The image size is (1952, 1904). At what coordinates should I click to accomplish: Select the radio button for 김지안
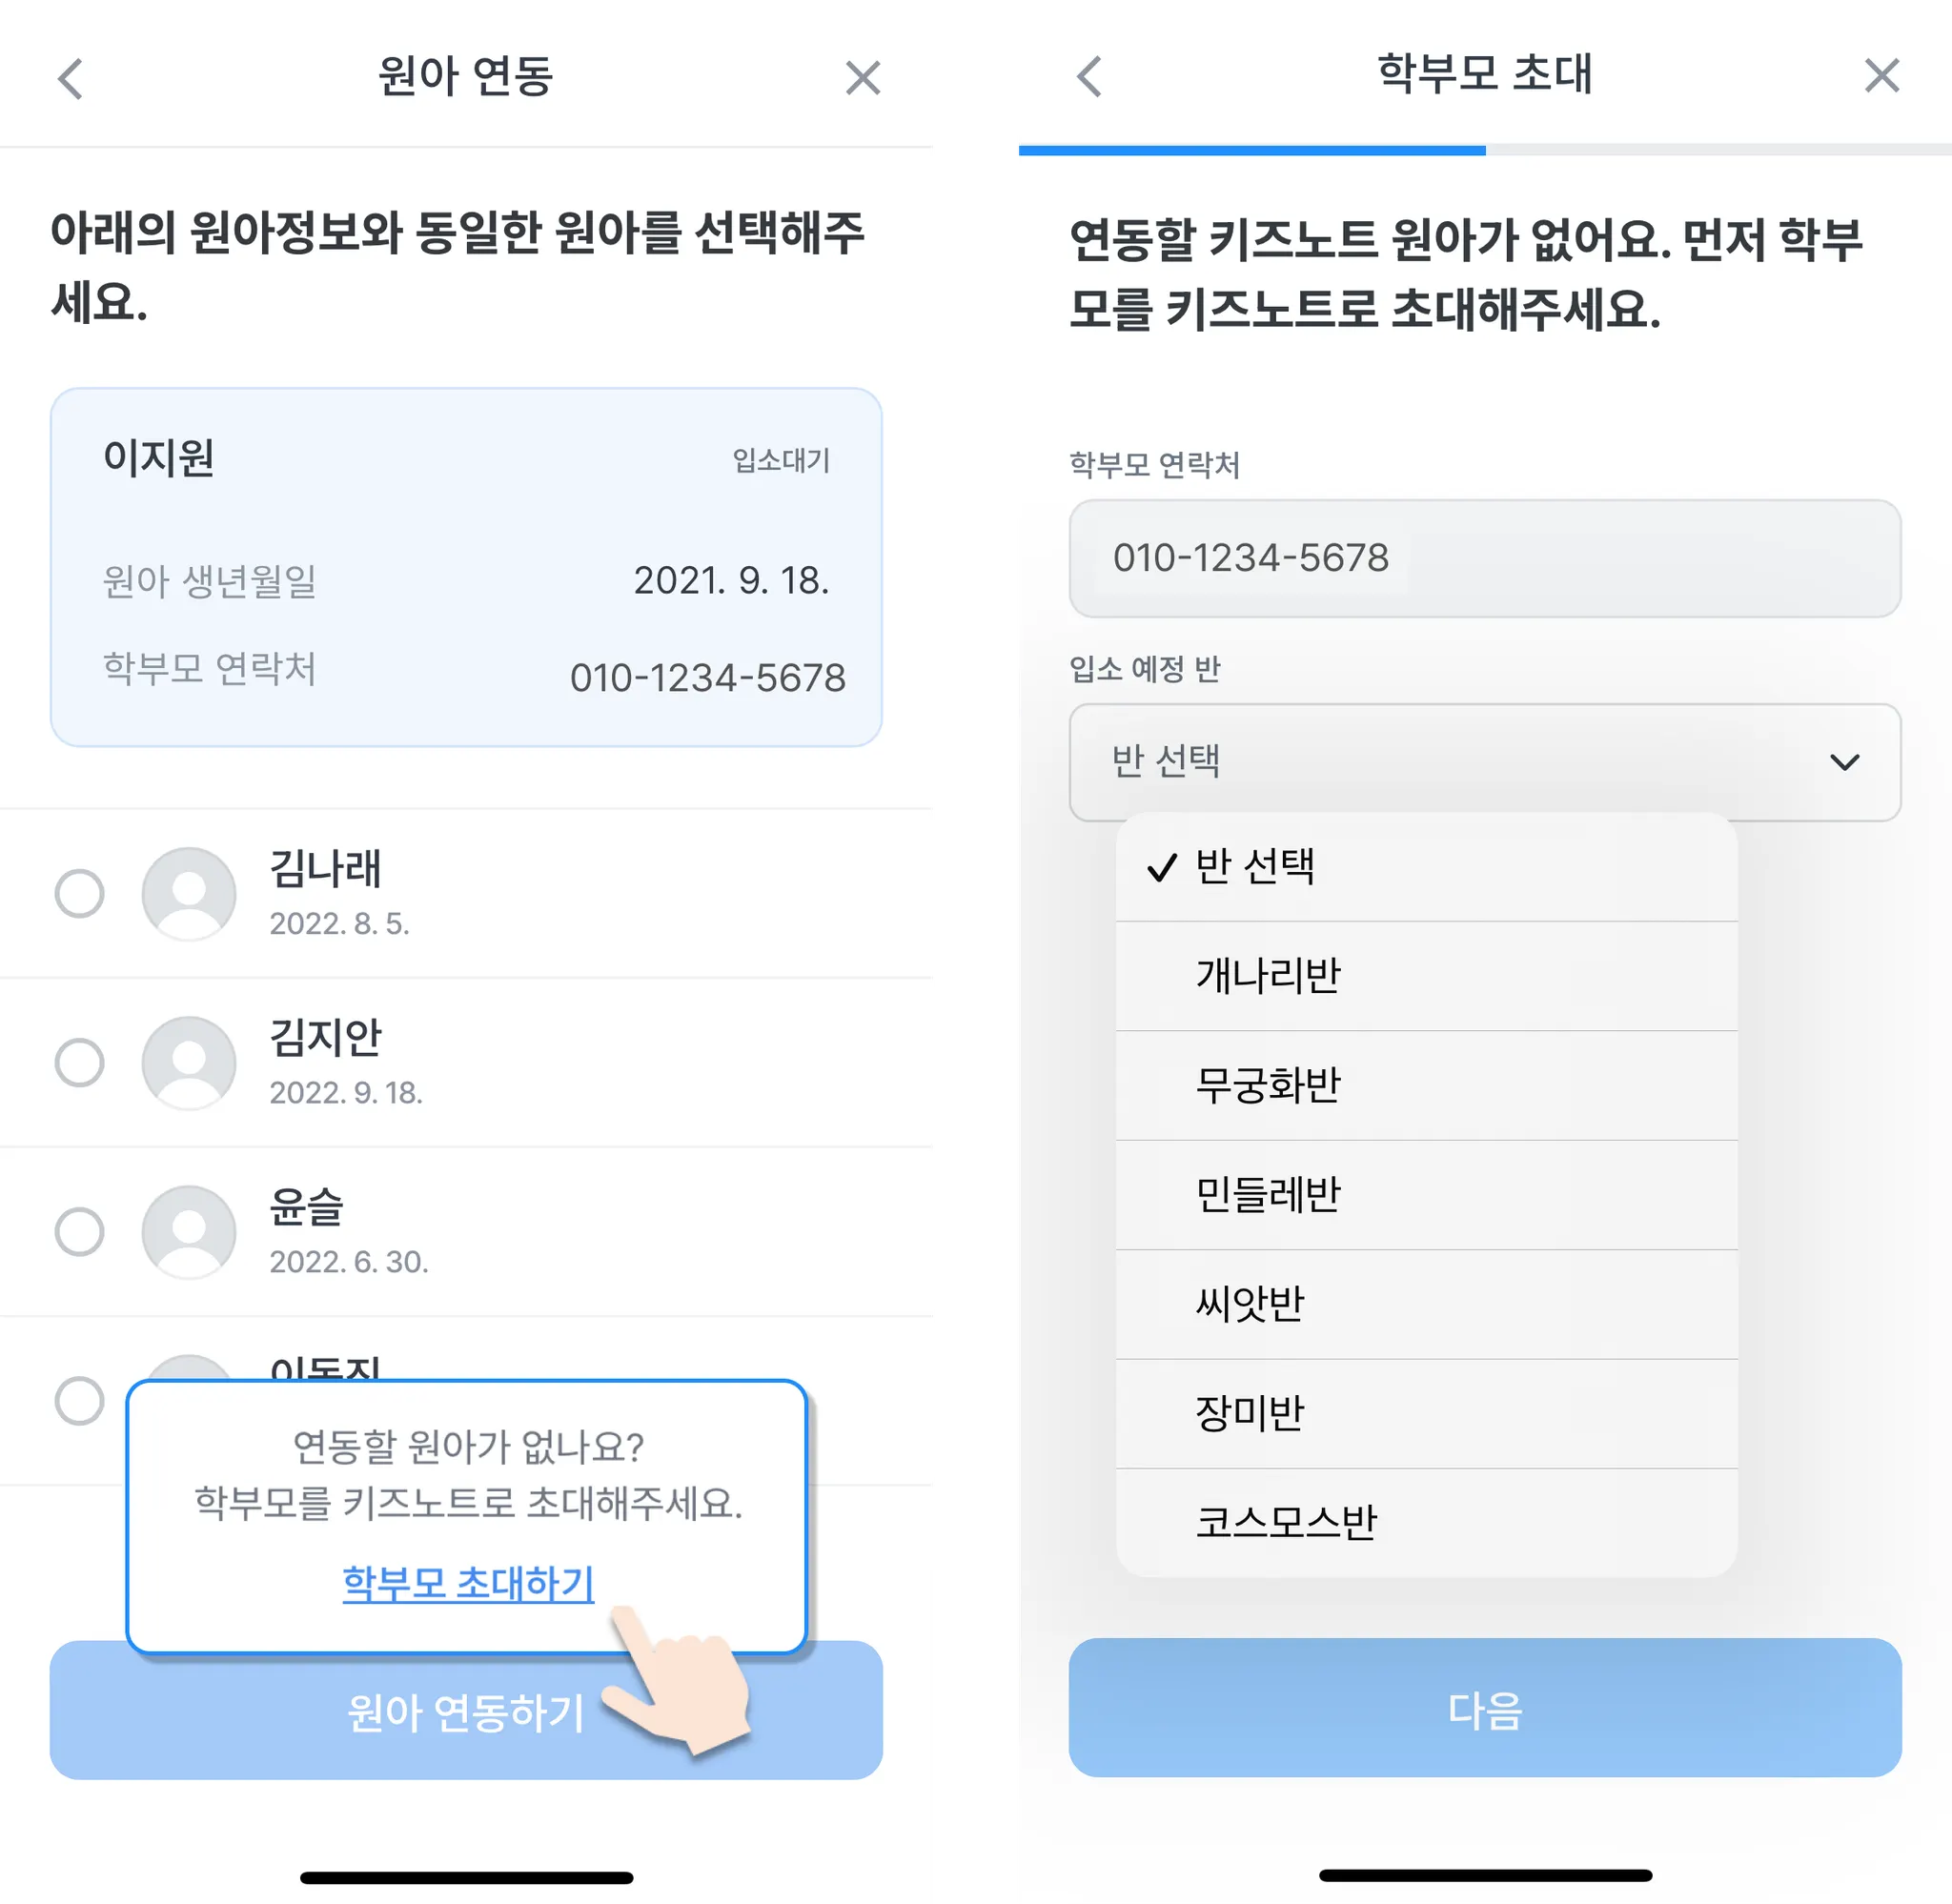(x=79, y=1062)
